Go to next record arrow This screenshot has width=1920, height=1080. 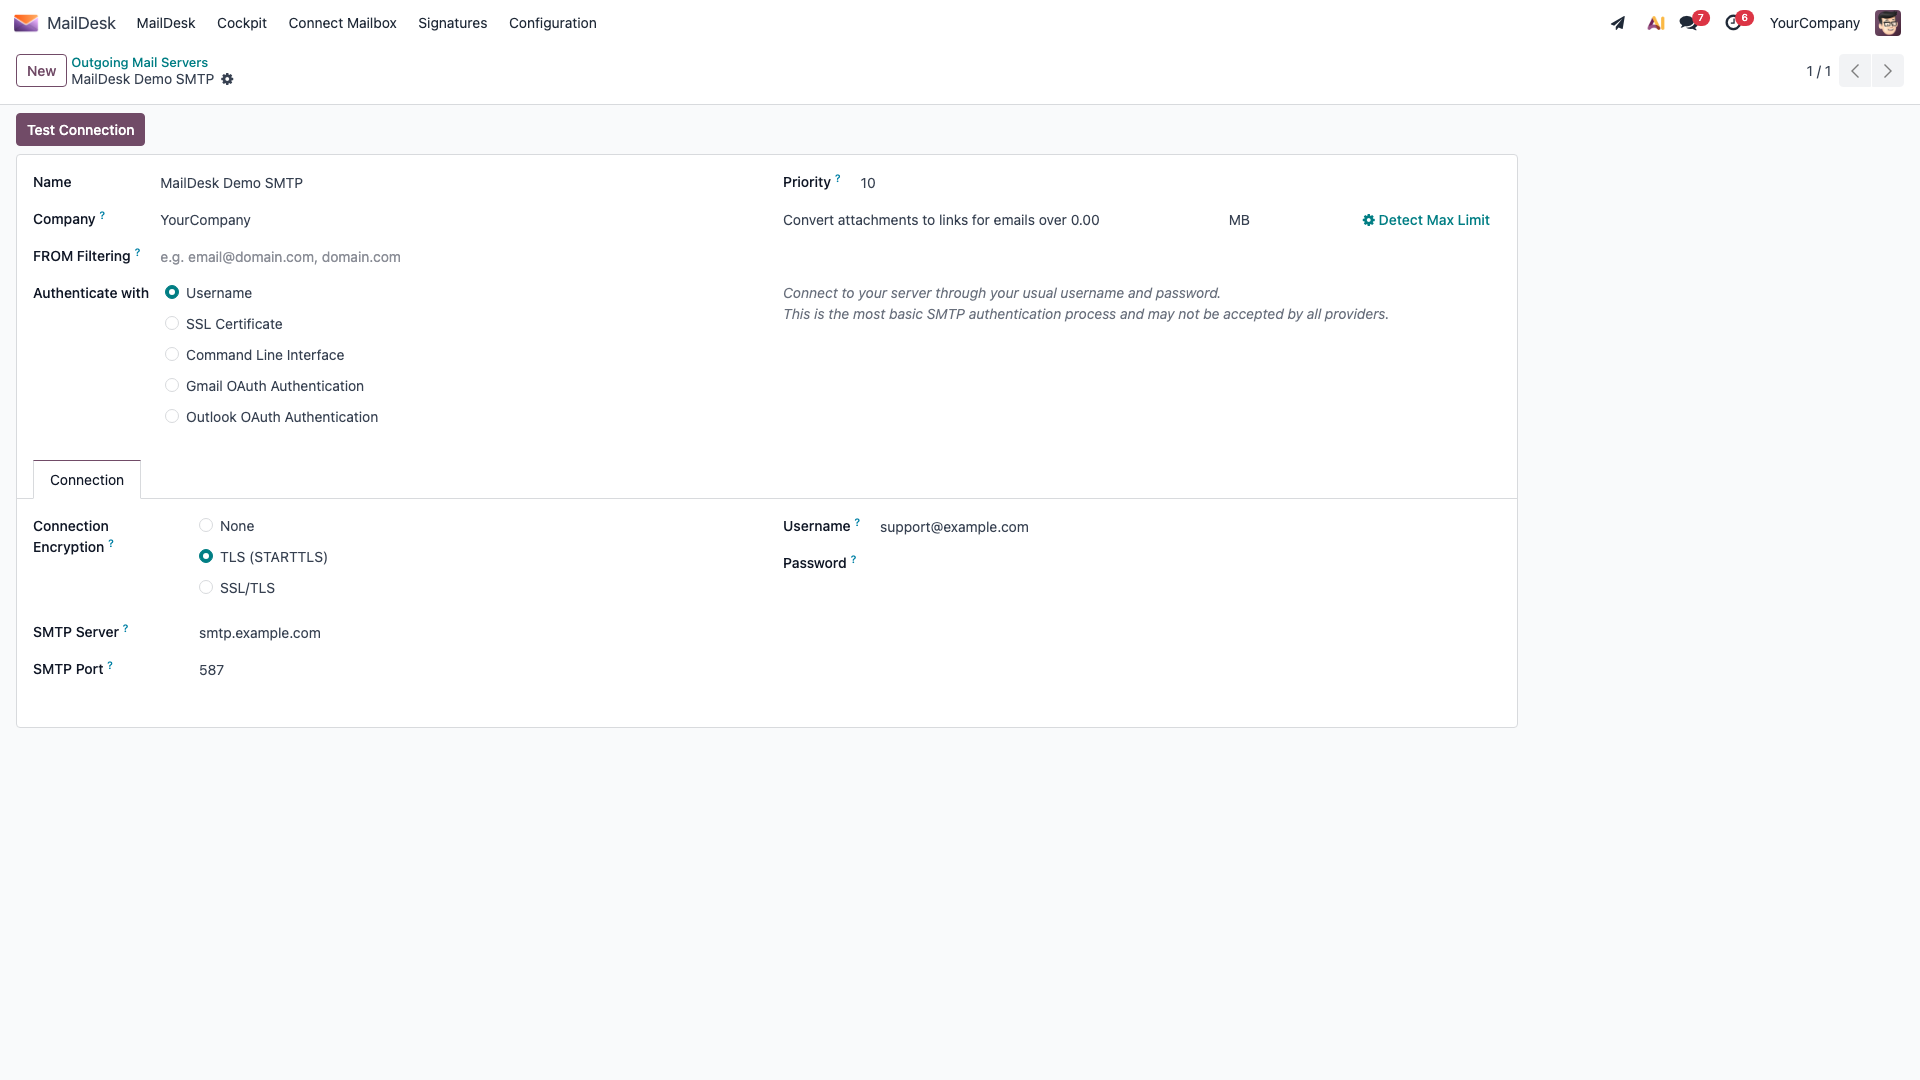click(1888, 71)
